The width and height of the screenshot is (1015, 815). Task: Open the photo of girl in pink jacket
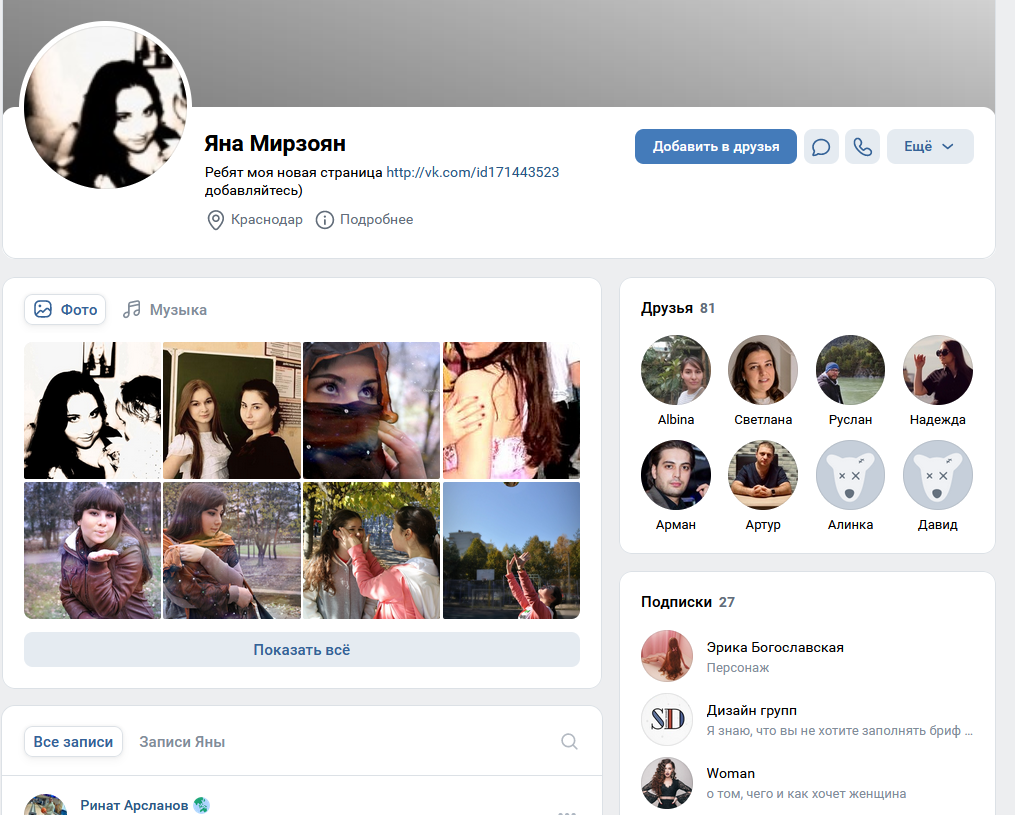point(372,550)
